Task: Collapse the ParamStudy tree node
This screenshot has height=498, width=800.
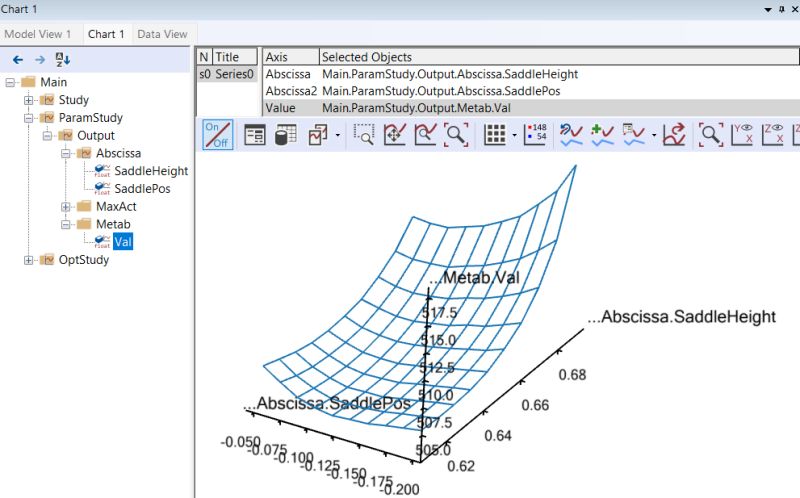Action: [x=29, y=118]
